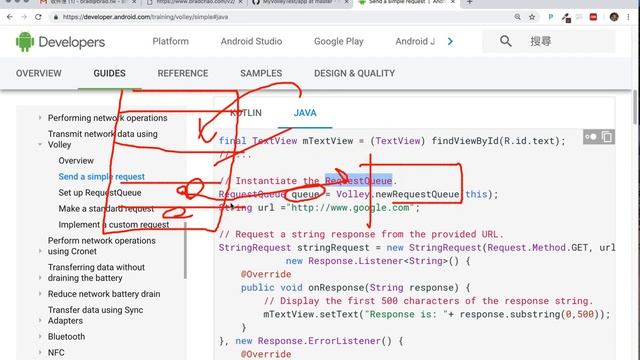Focus the site search field

(x=549, y=41)
